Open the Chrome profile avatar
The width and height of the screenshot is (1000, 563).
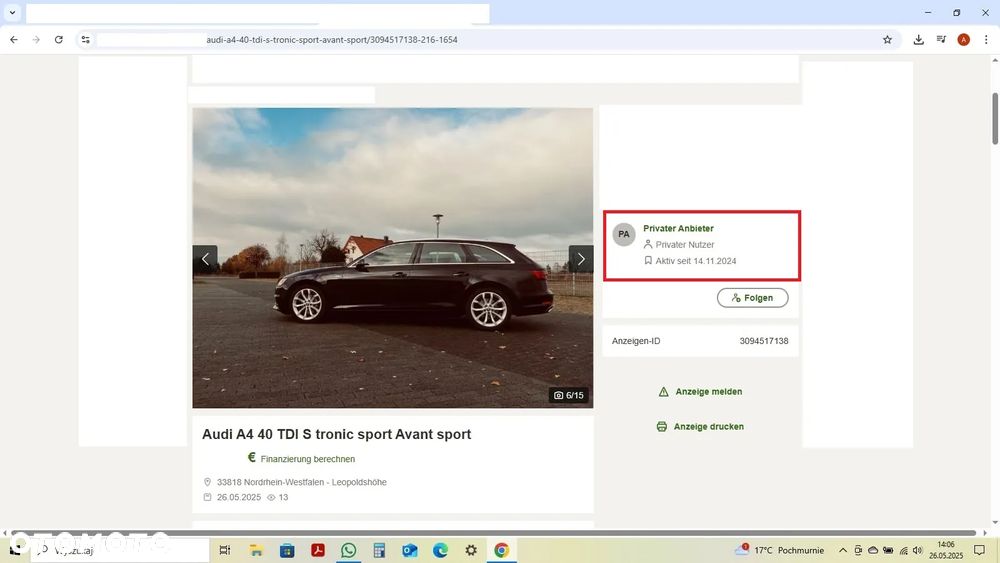click(x=964, y=40)
